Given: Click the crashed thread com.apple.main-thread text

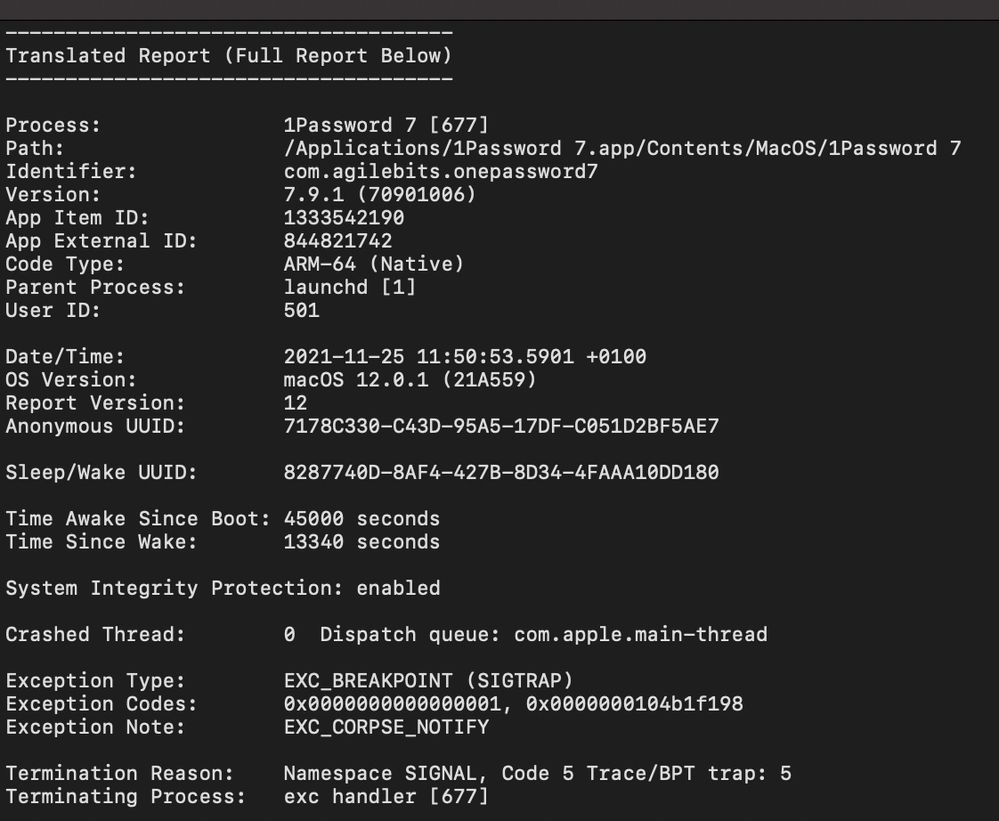Looking at the screenshot, I should 641,634.
